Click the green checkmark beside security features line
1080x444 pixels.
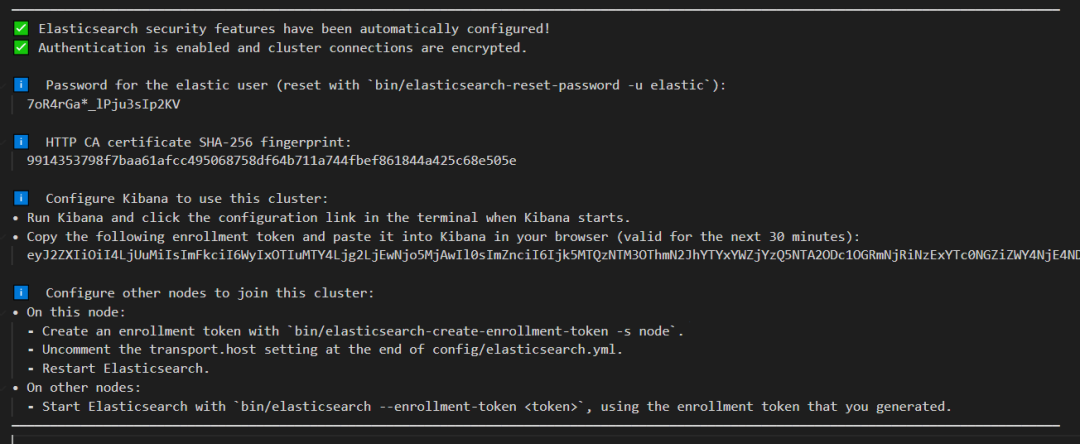tap(21, 29)
